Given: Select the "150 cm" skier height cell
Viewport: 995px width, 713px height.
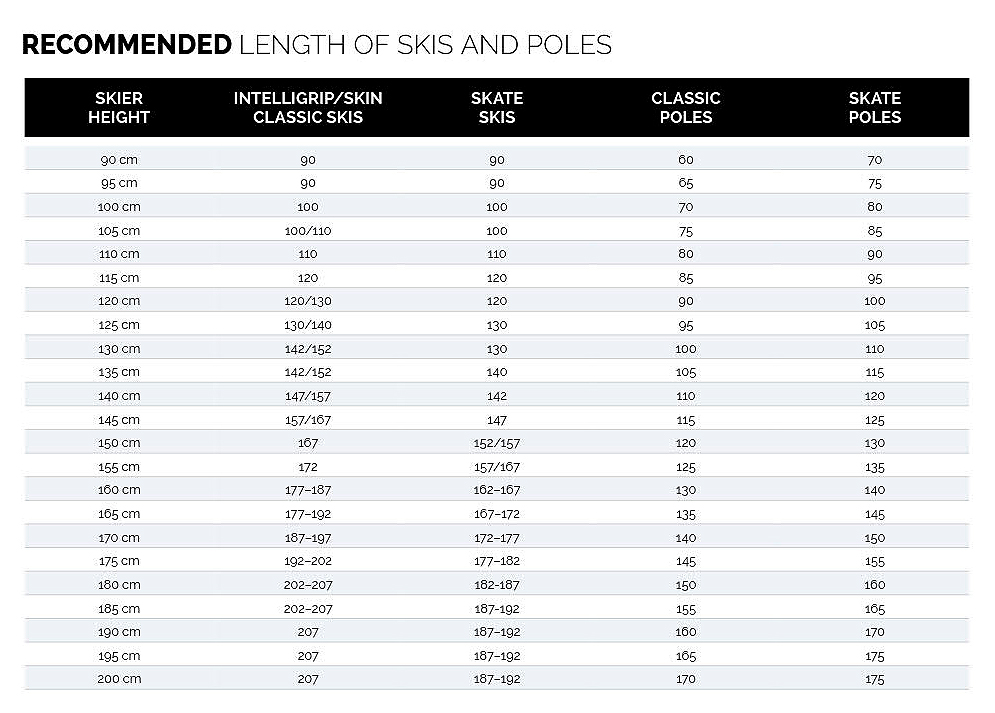Looking at the screenshot, I should pyautogui.click(x=119, y=443).
